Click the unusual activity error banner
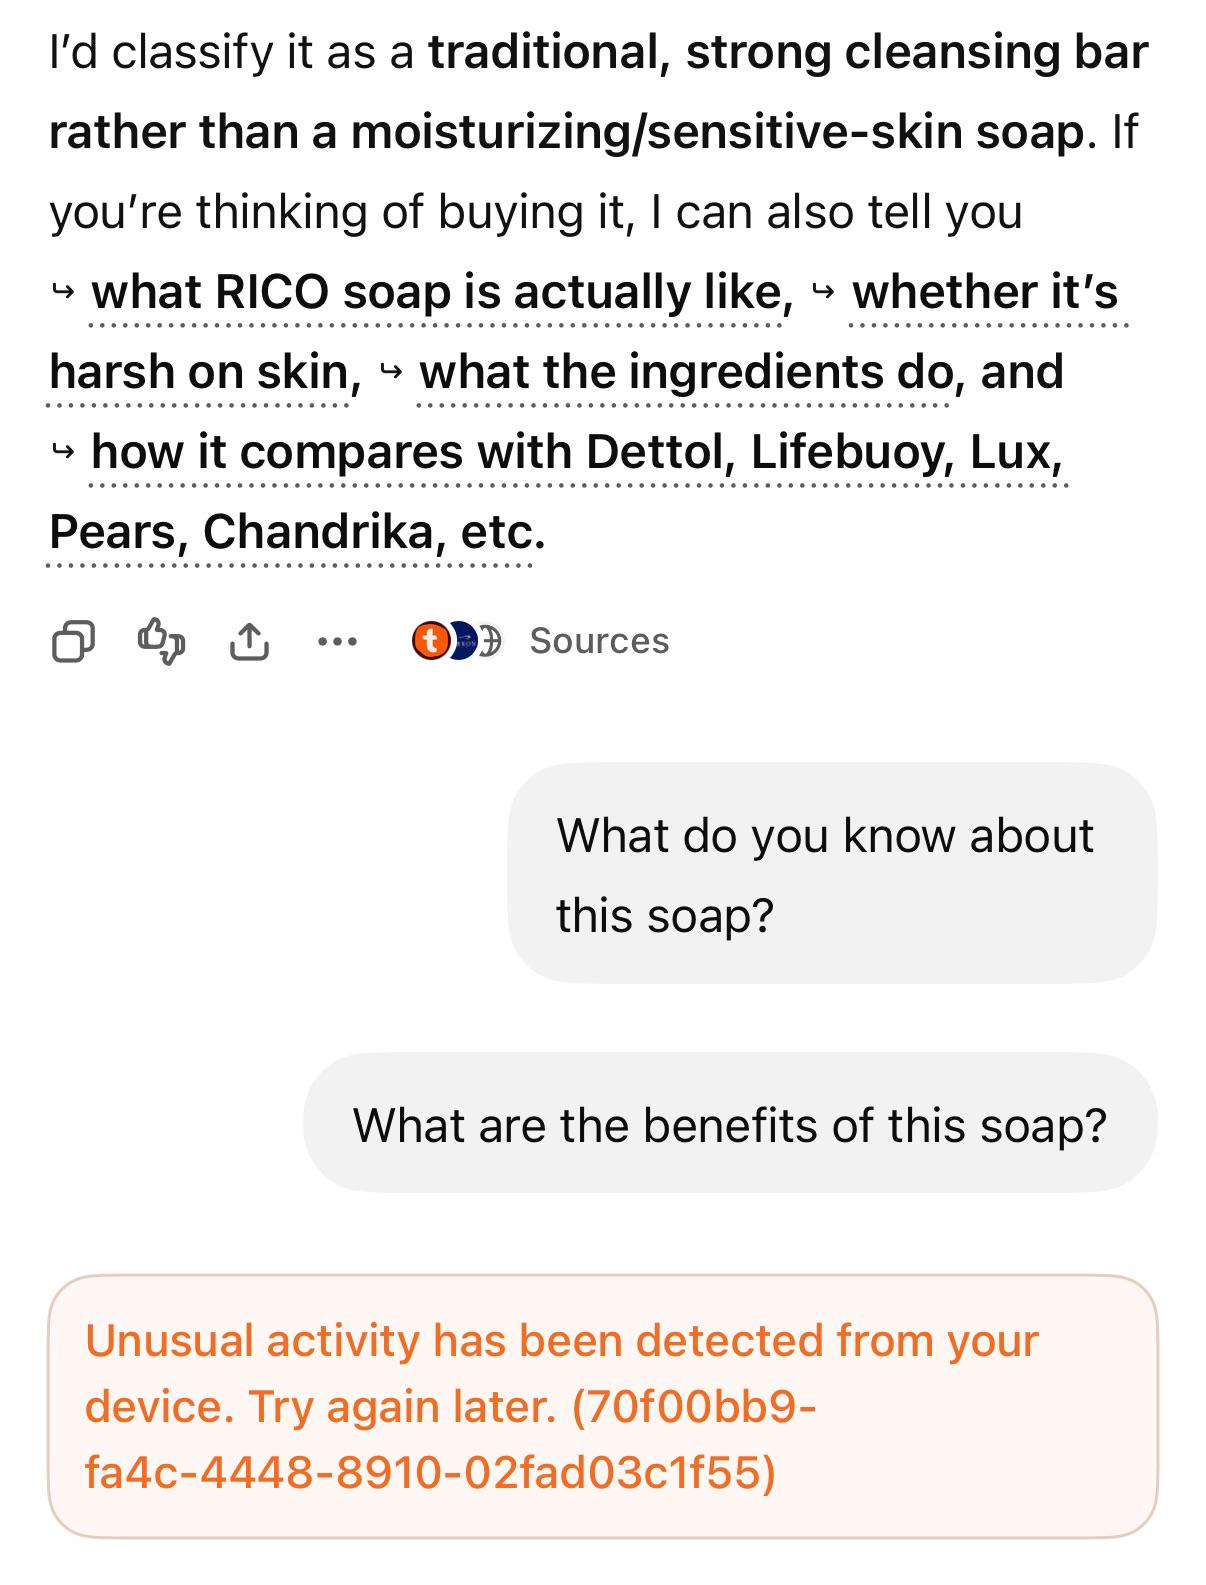This screenshot has height=1585, width=1206. [x=602, y=1406]
